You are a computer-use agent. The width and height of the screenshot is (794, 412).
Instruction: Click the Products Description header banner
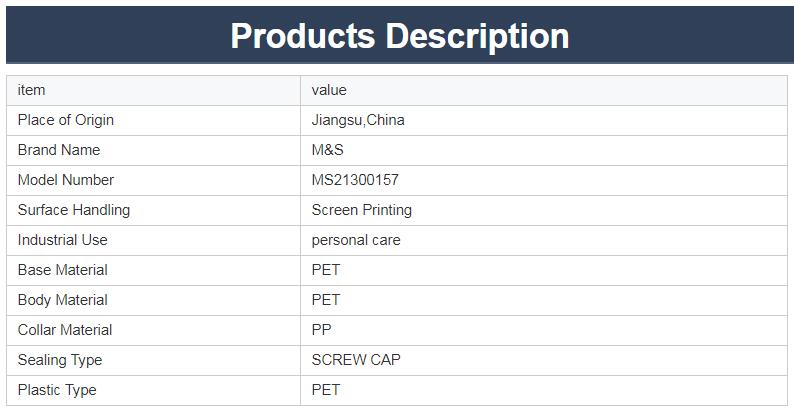coord(399,36)
